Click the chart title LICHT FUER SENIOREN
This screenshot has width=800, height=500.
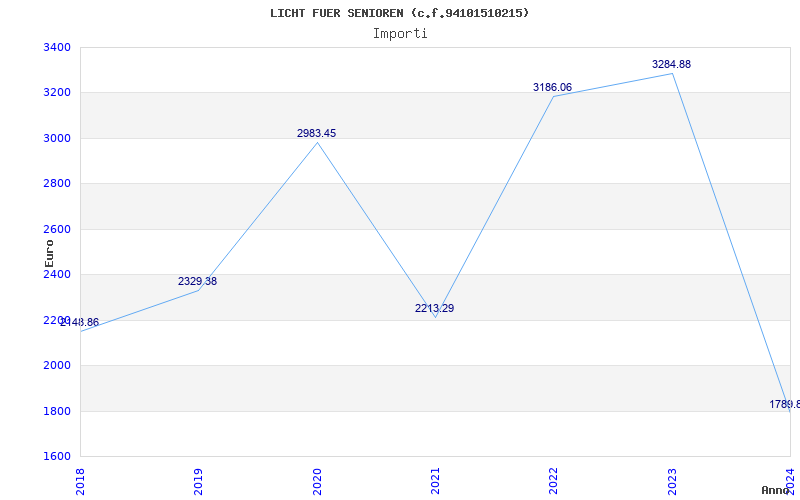(x=399, y=13)
